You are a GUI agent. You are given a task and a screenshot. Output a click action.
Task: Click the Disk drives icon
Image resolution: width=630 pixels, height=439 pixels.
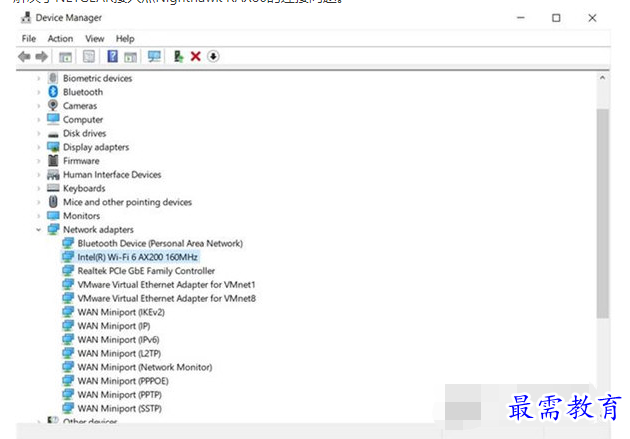tap(53, 134)
